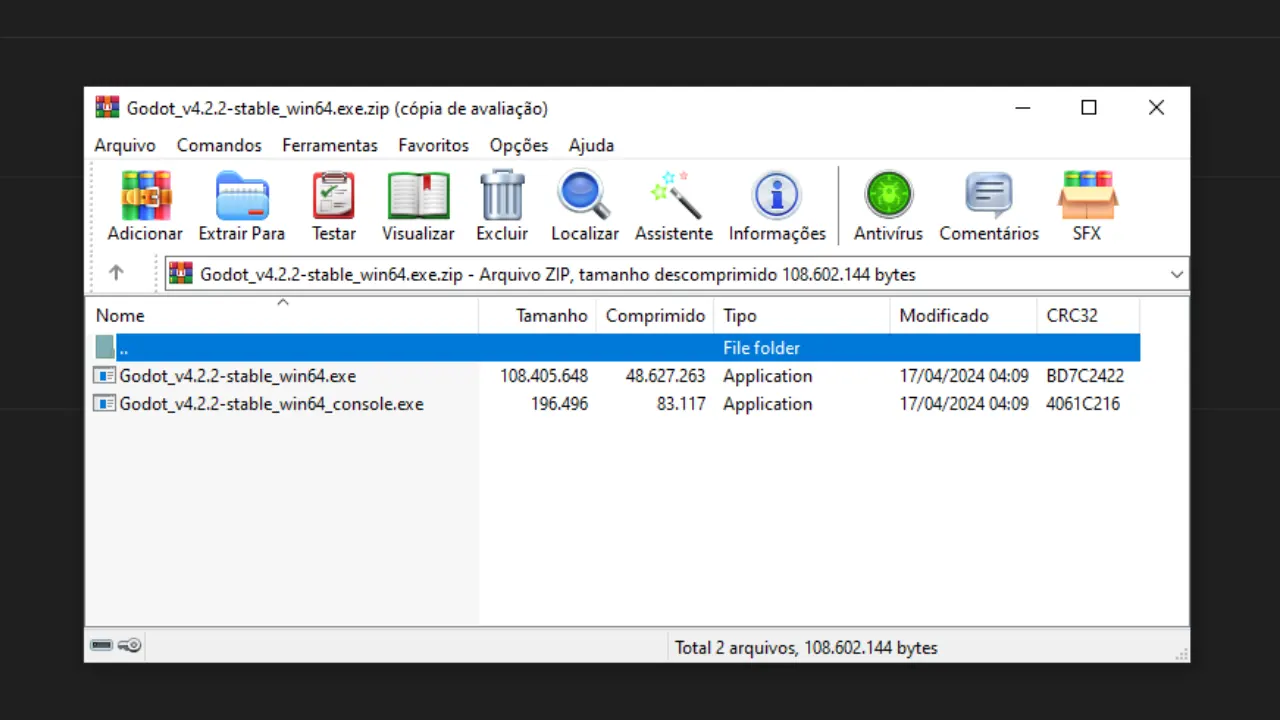Screen dimensions: 1280x720
Task: Click the size value 108.405.648
Action: click(x=544, y=376)
